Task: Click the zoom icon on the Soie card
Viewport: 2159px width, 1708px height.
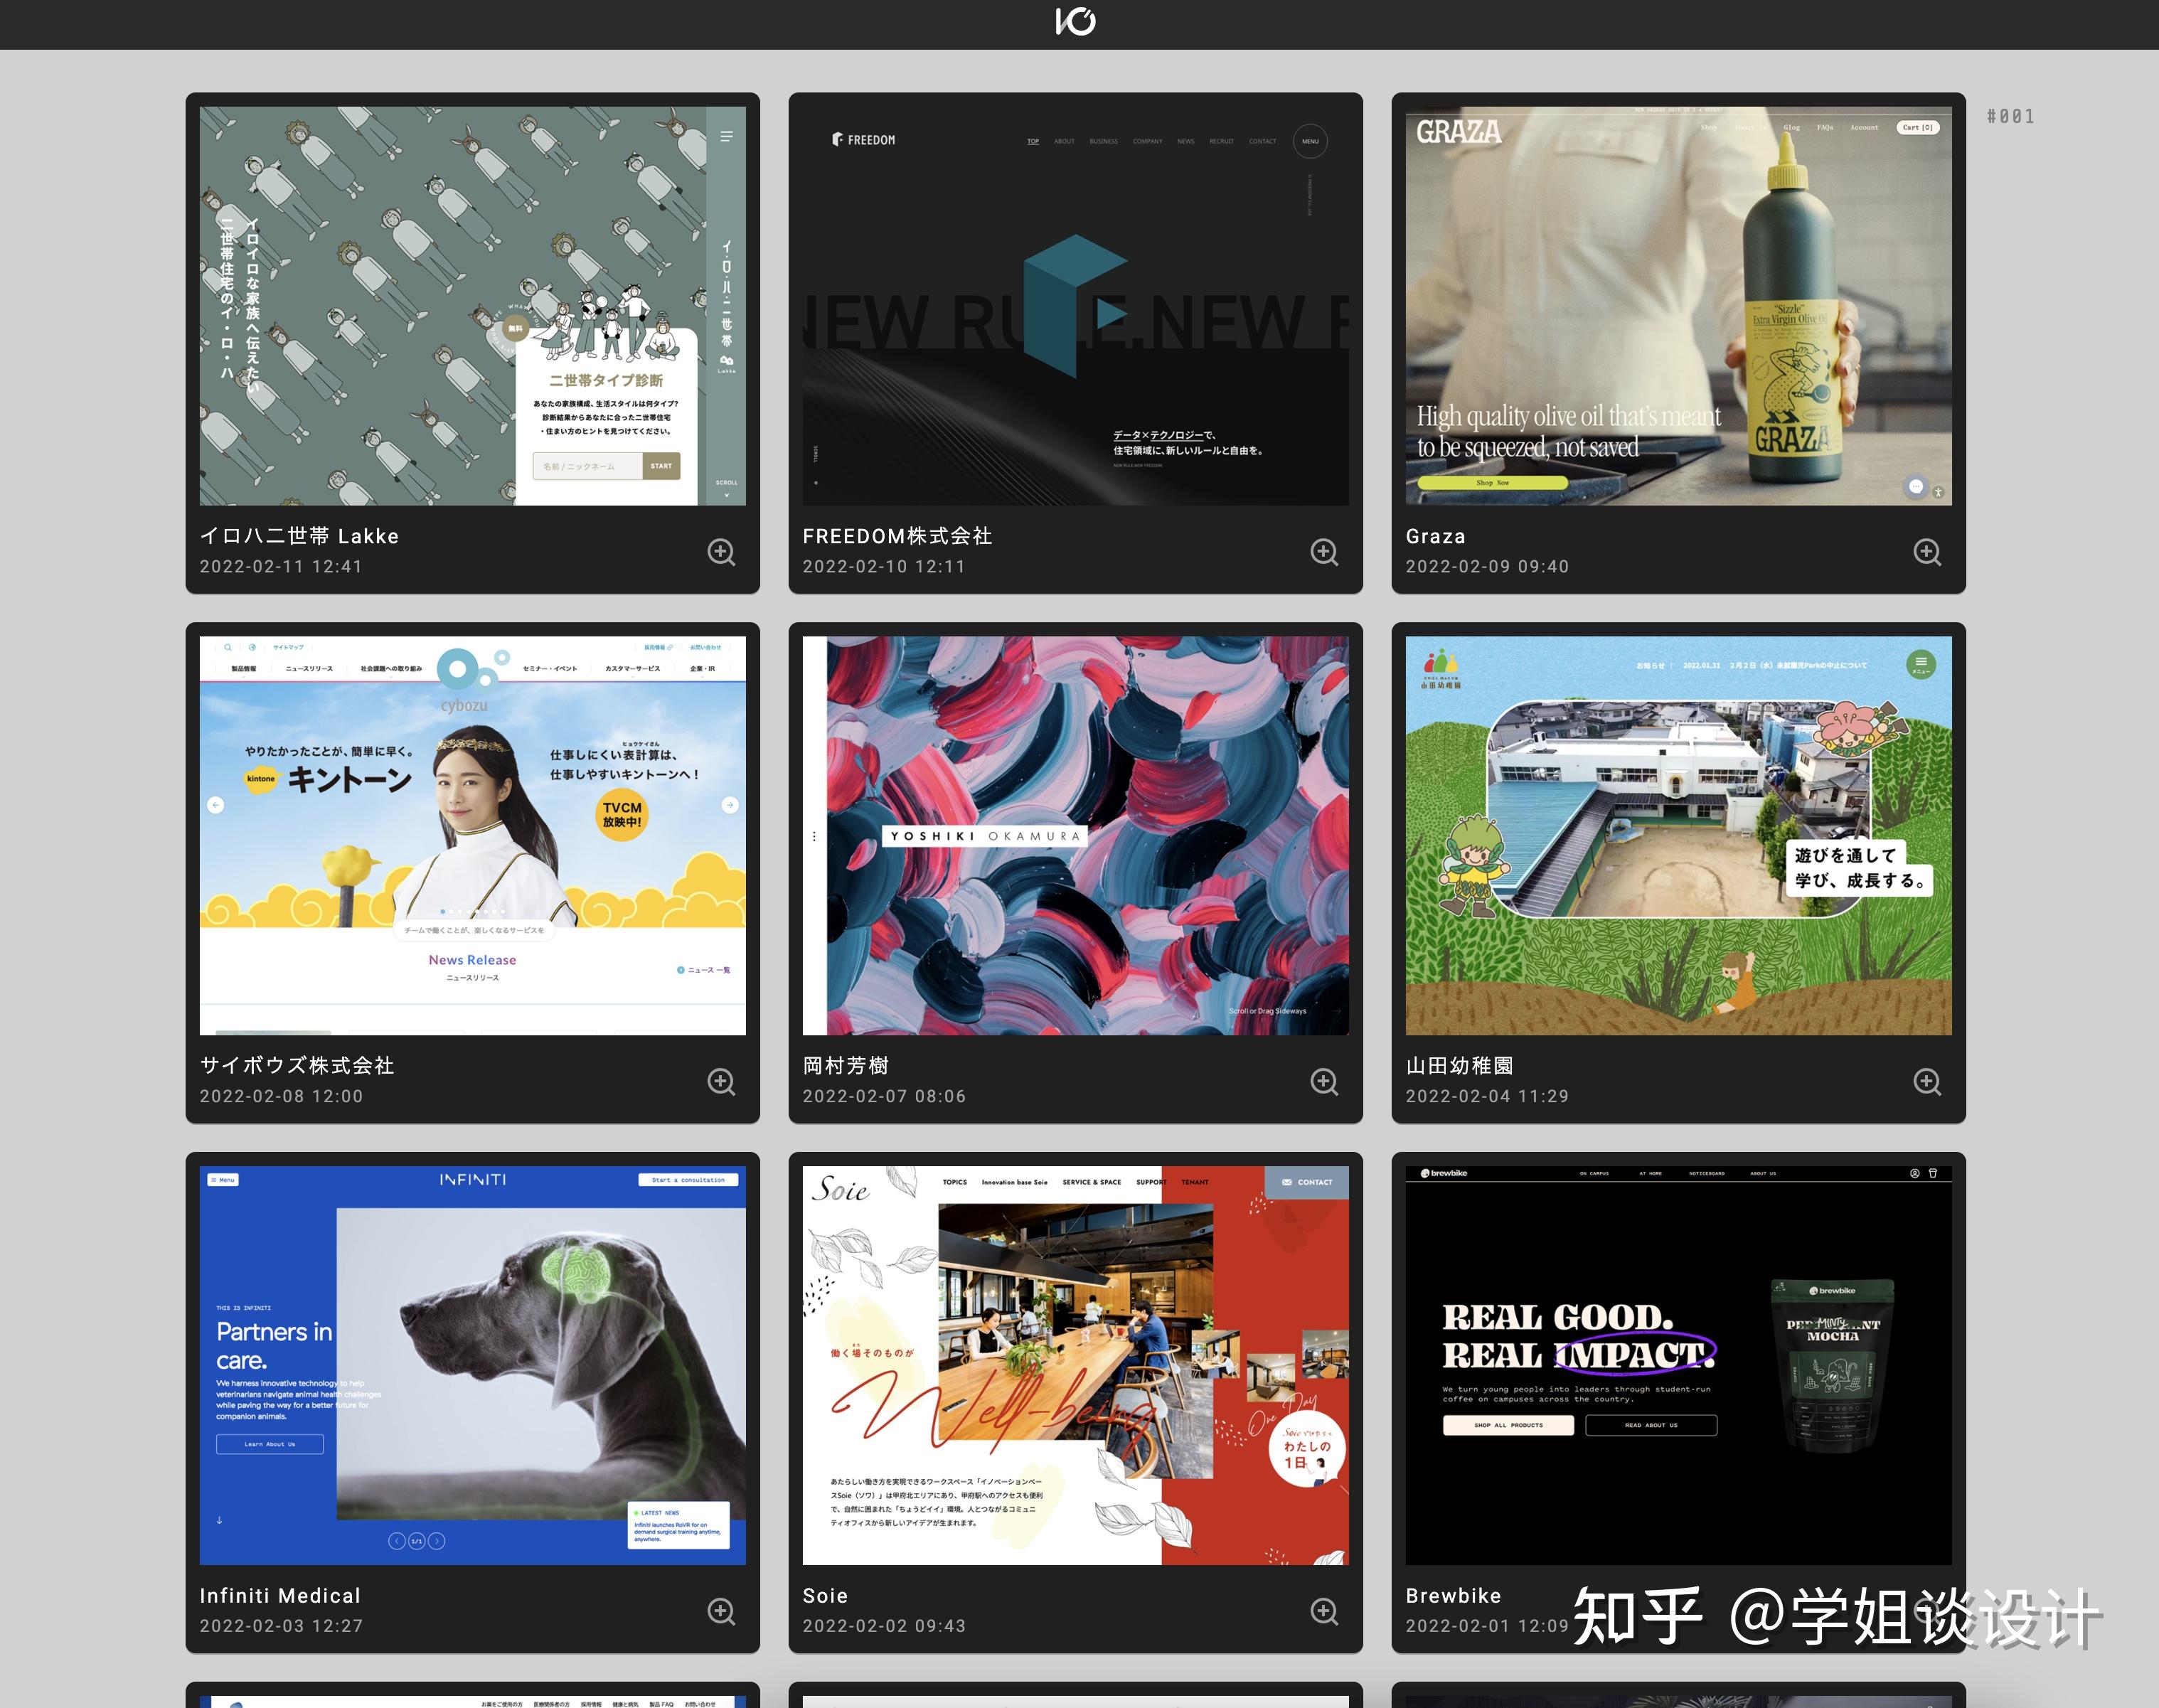Action: click(1324, 1613)
